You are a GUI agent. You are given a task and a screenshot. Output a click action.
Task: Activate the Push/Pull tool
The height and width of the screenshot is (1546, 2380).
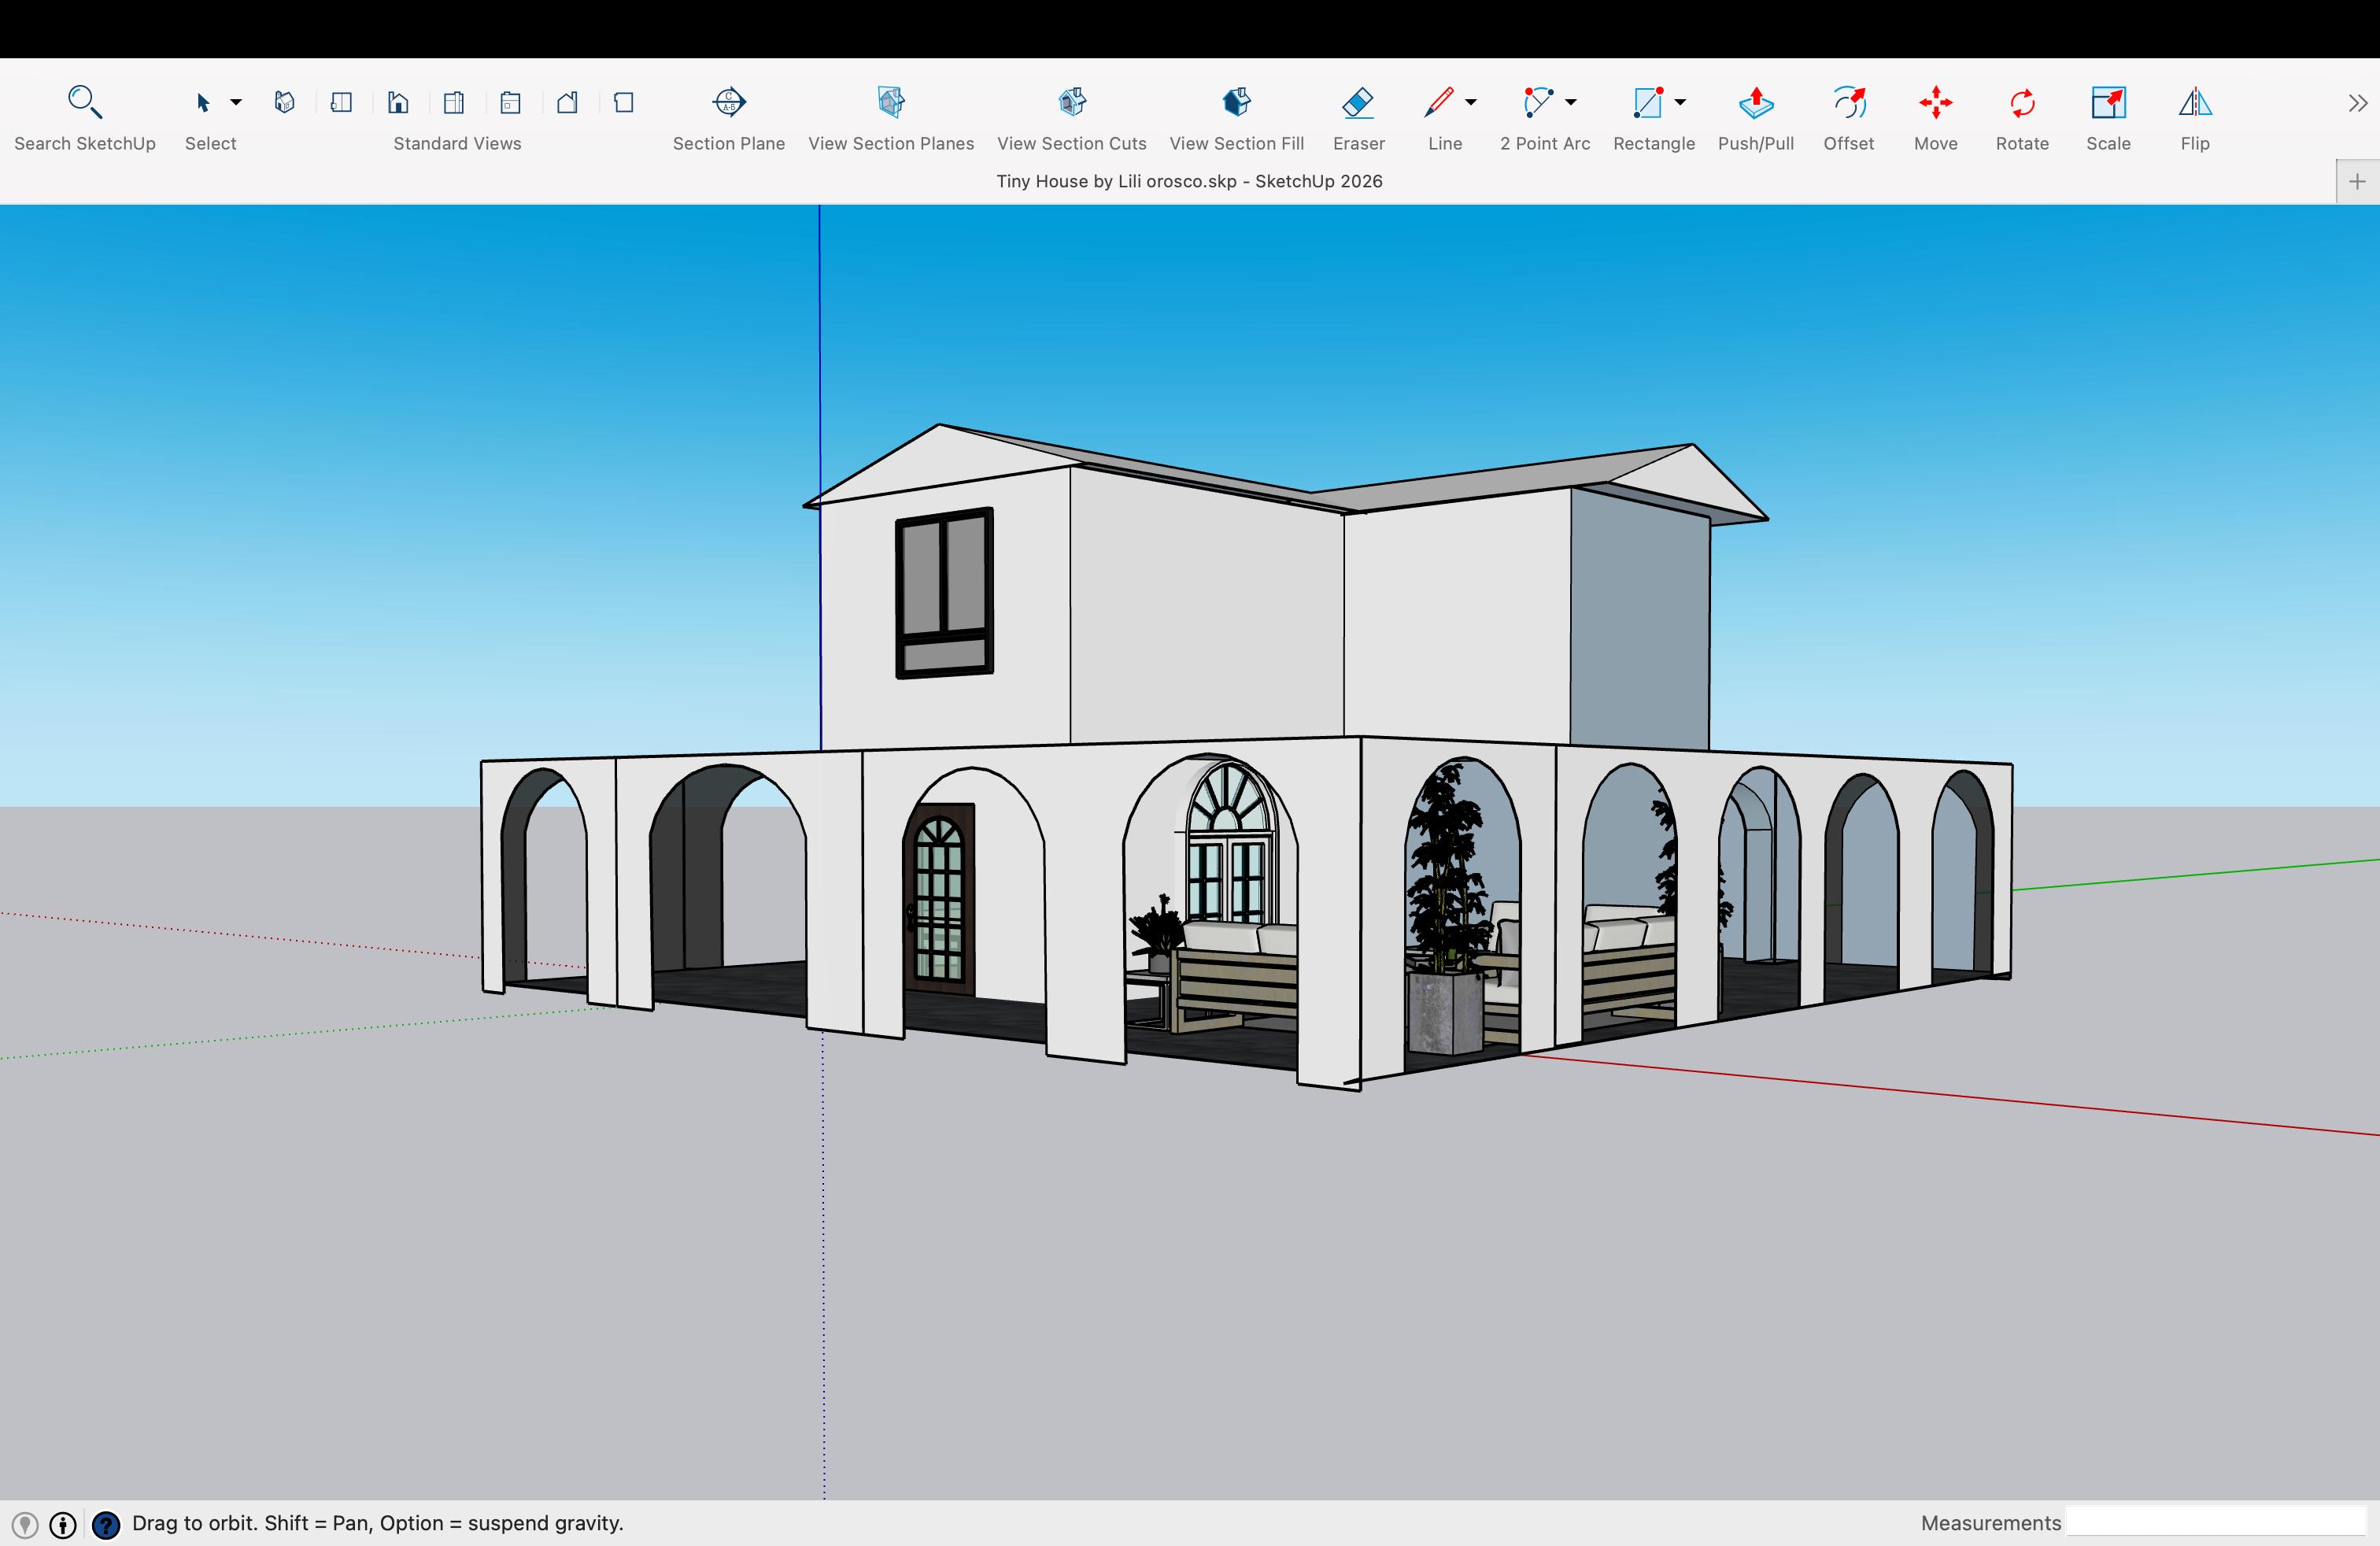(1755, 102)
